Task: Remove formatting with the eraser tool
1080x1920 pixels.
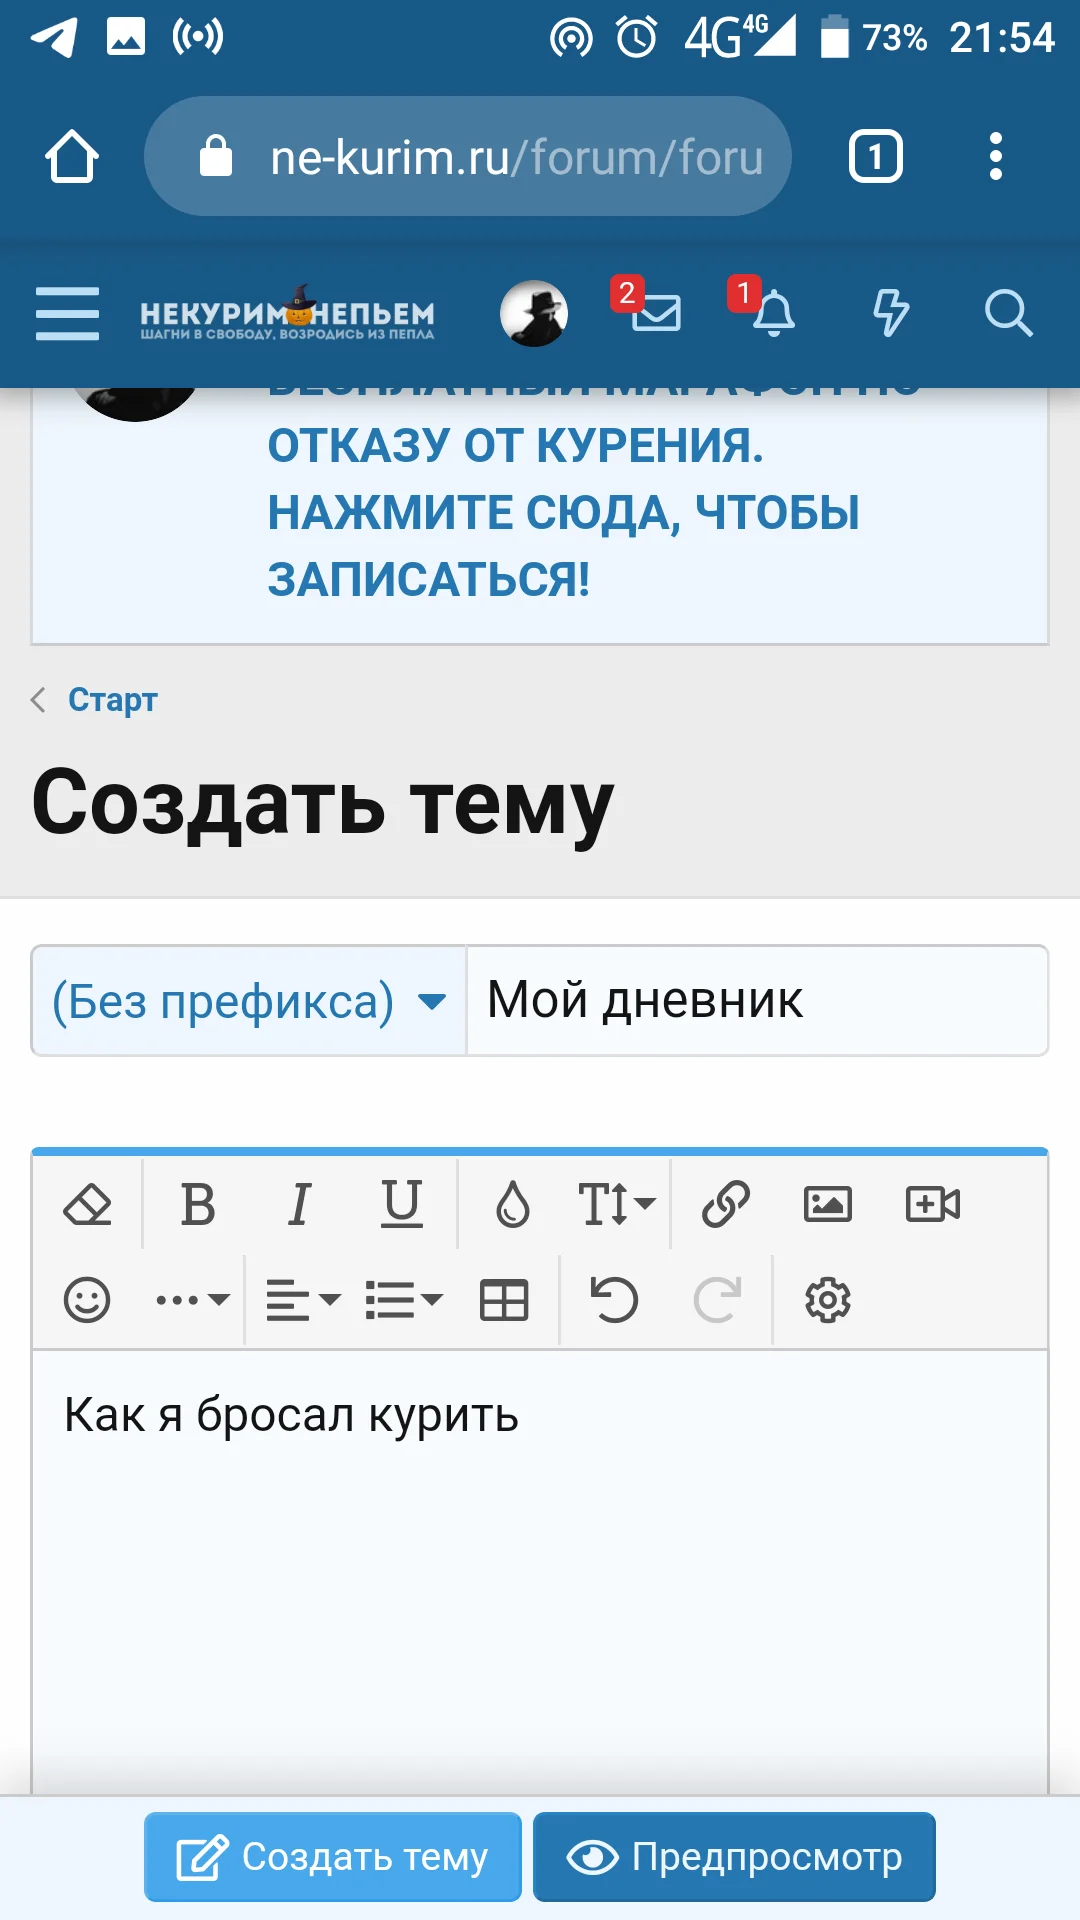Action: (x=87, y=1204)
